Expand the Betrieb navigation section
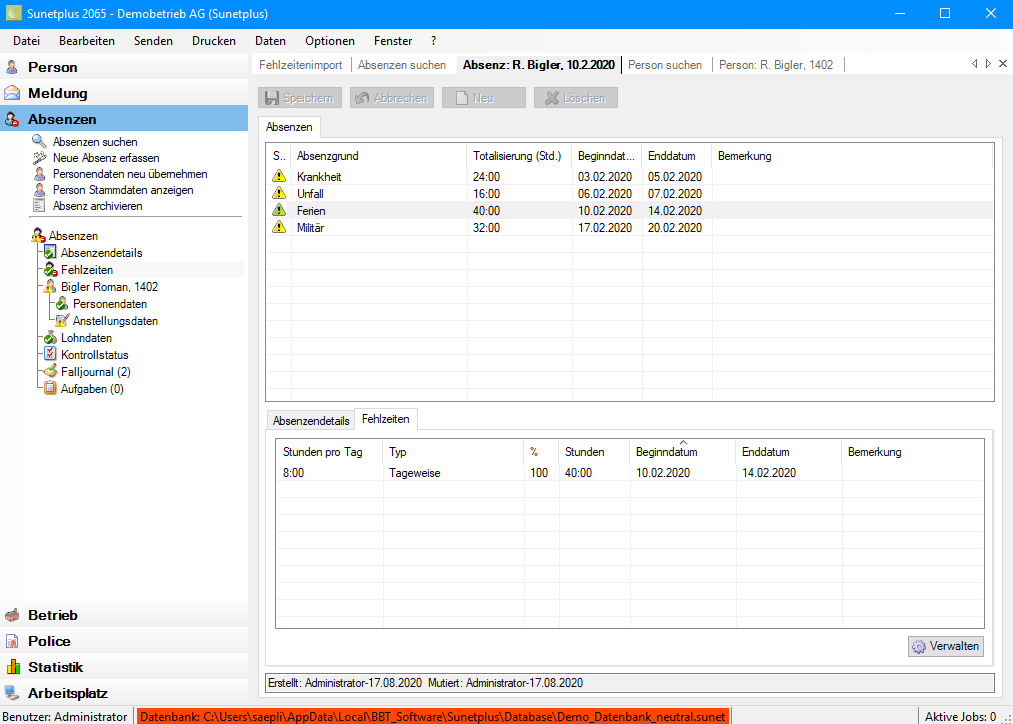Image resolution: width=1013 pixels, height=724 pixels. [52, 615]
